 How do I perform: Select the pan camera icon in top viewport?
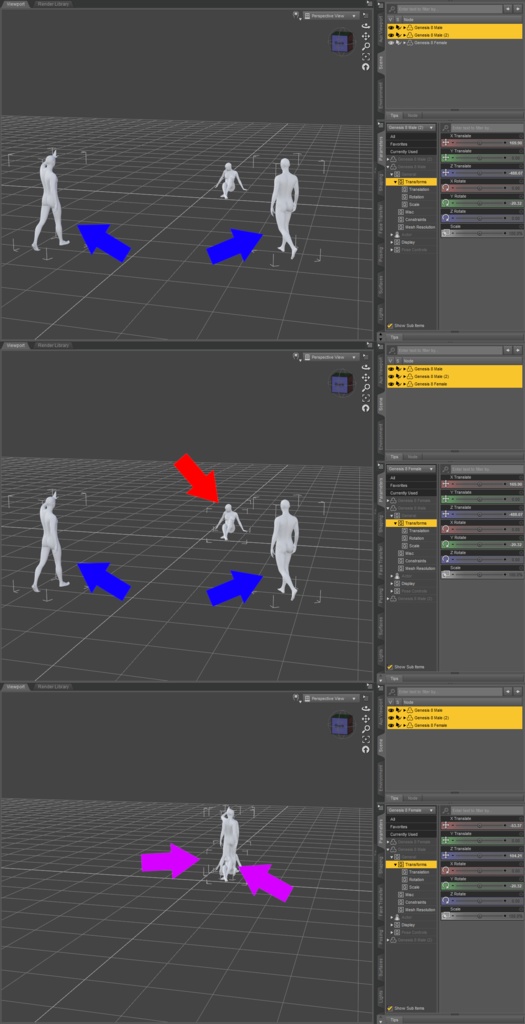366,36
